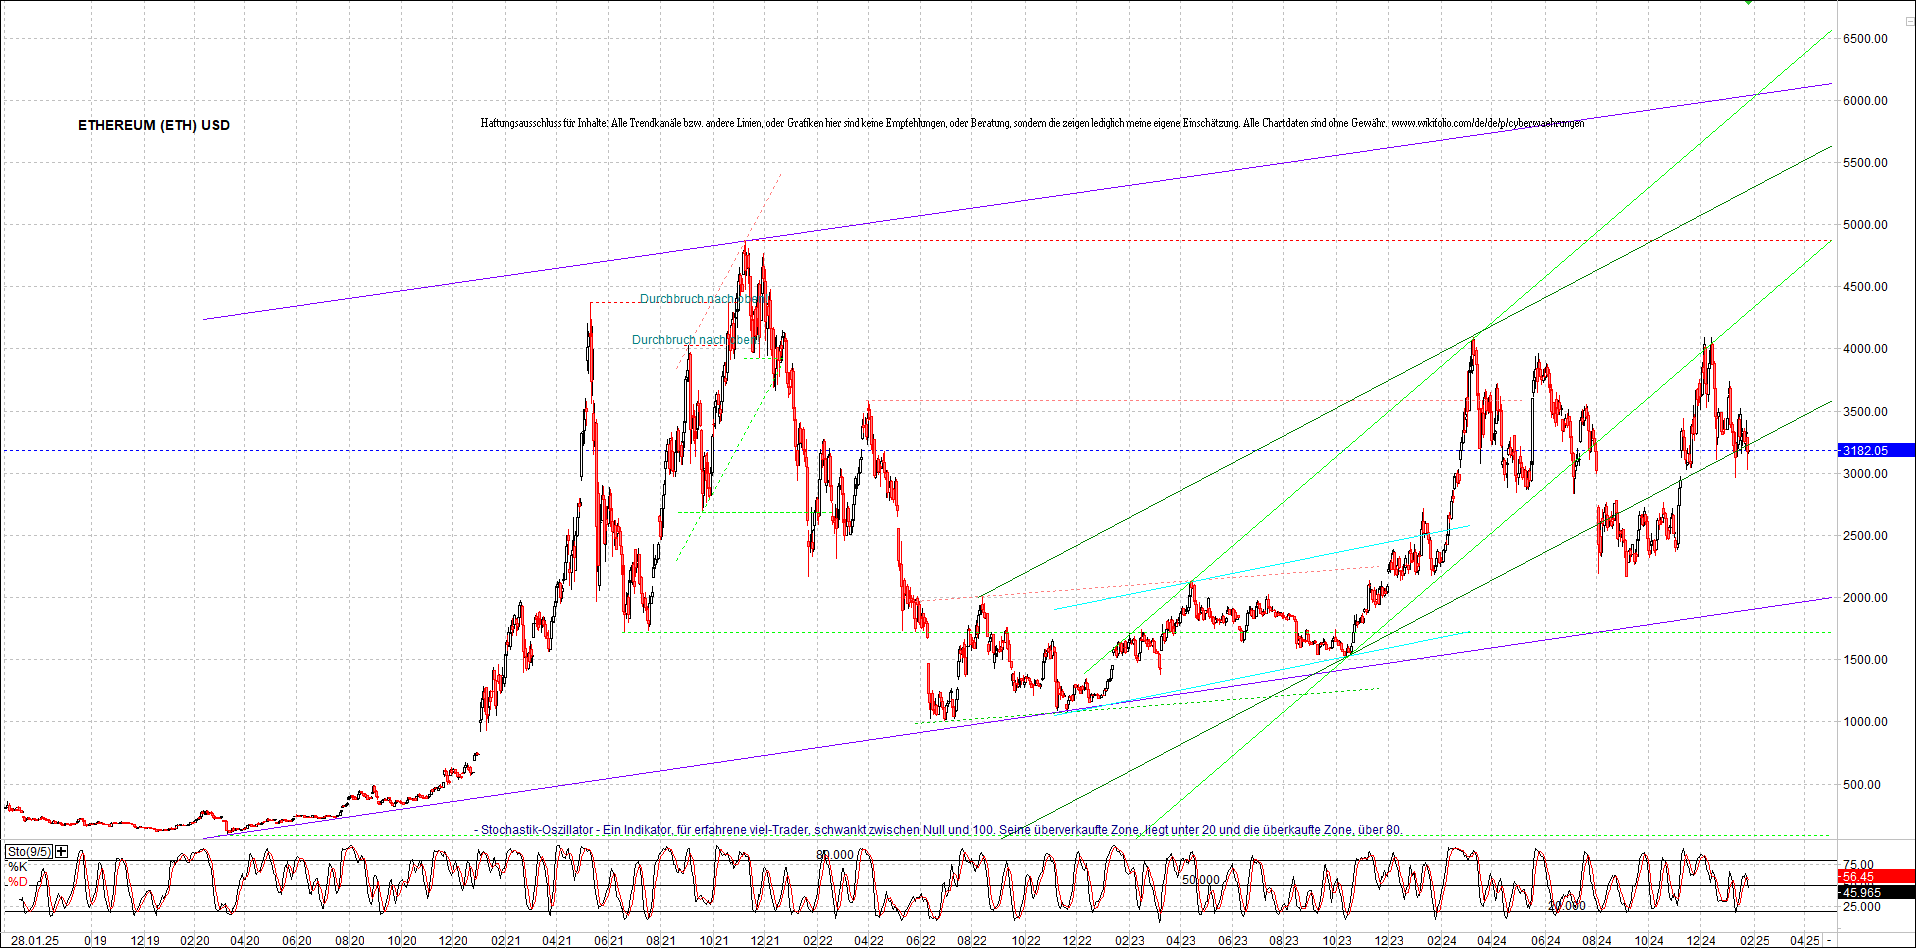
Task: Open the Sto(9/5) indicator settings box
Action: pos(28,853)
